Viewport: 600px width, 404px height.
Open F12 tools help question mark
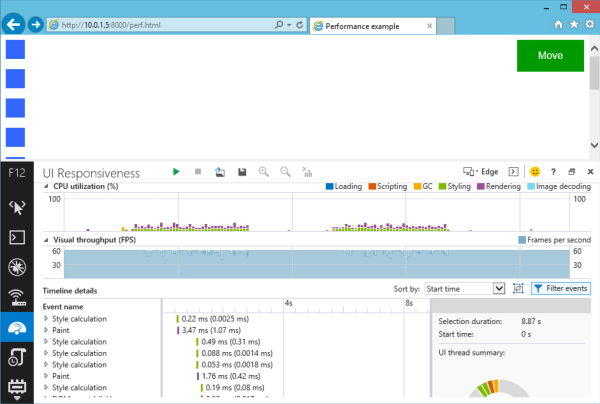553,172
